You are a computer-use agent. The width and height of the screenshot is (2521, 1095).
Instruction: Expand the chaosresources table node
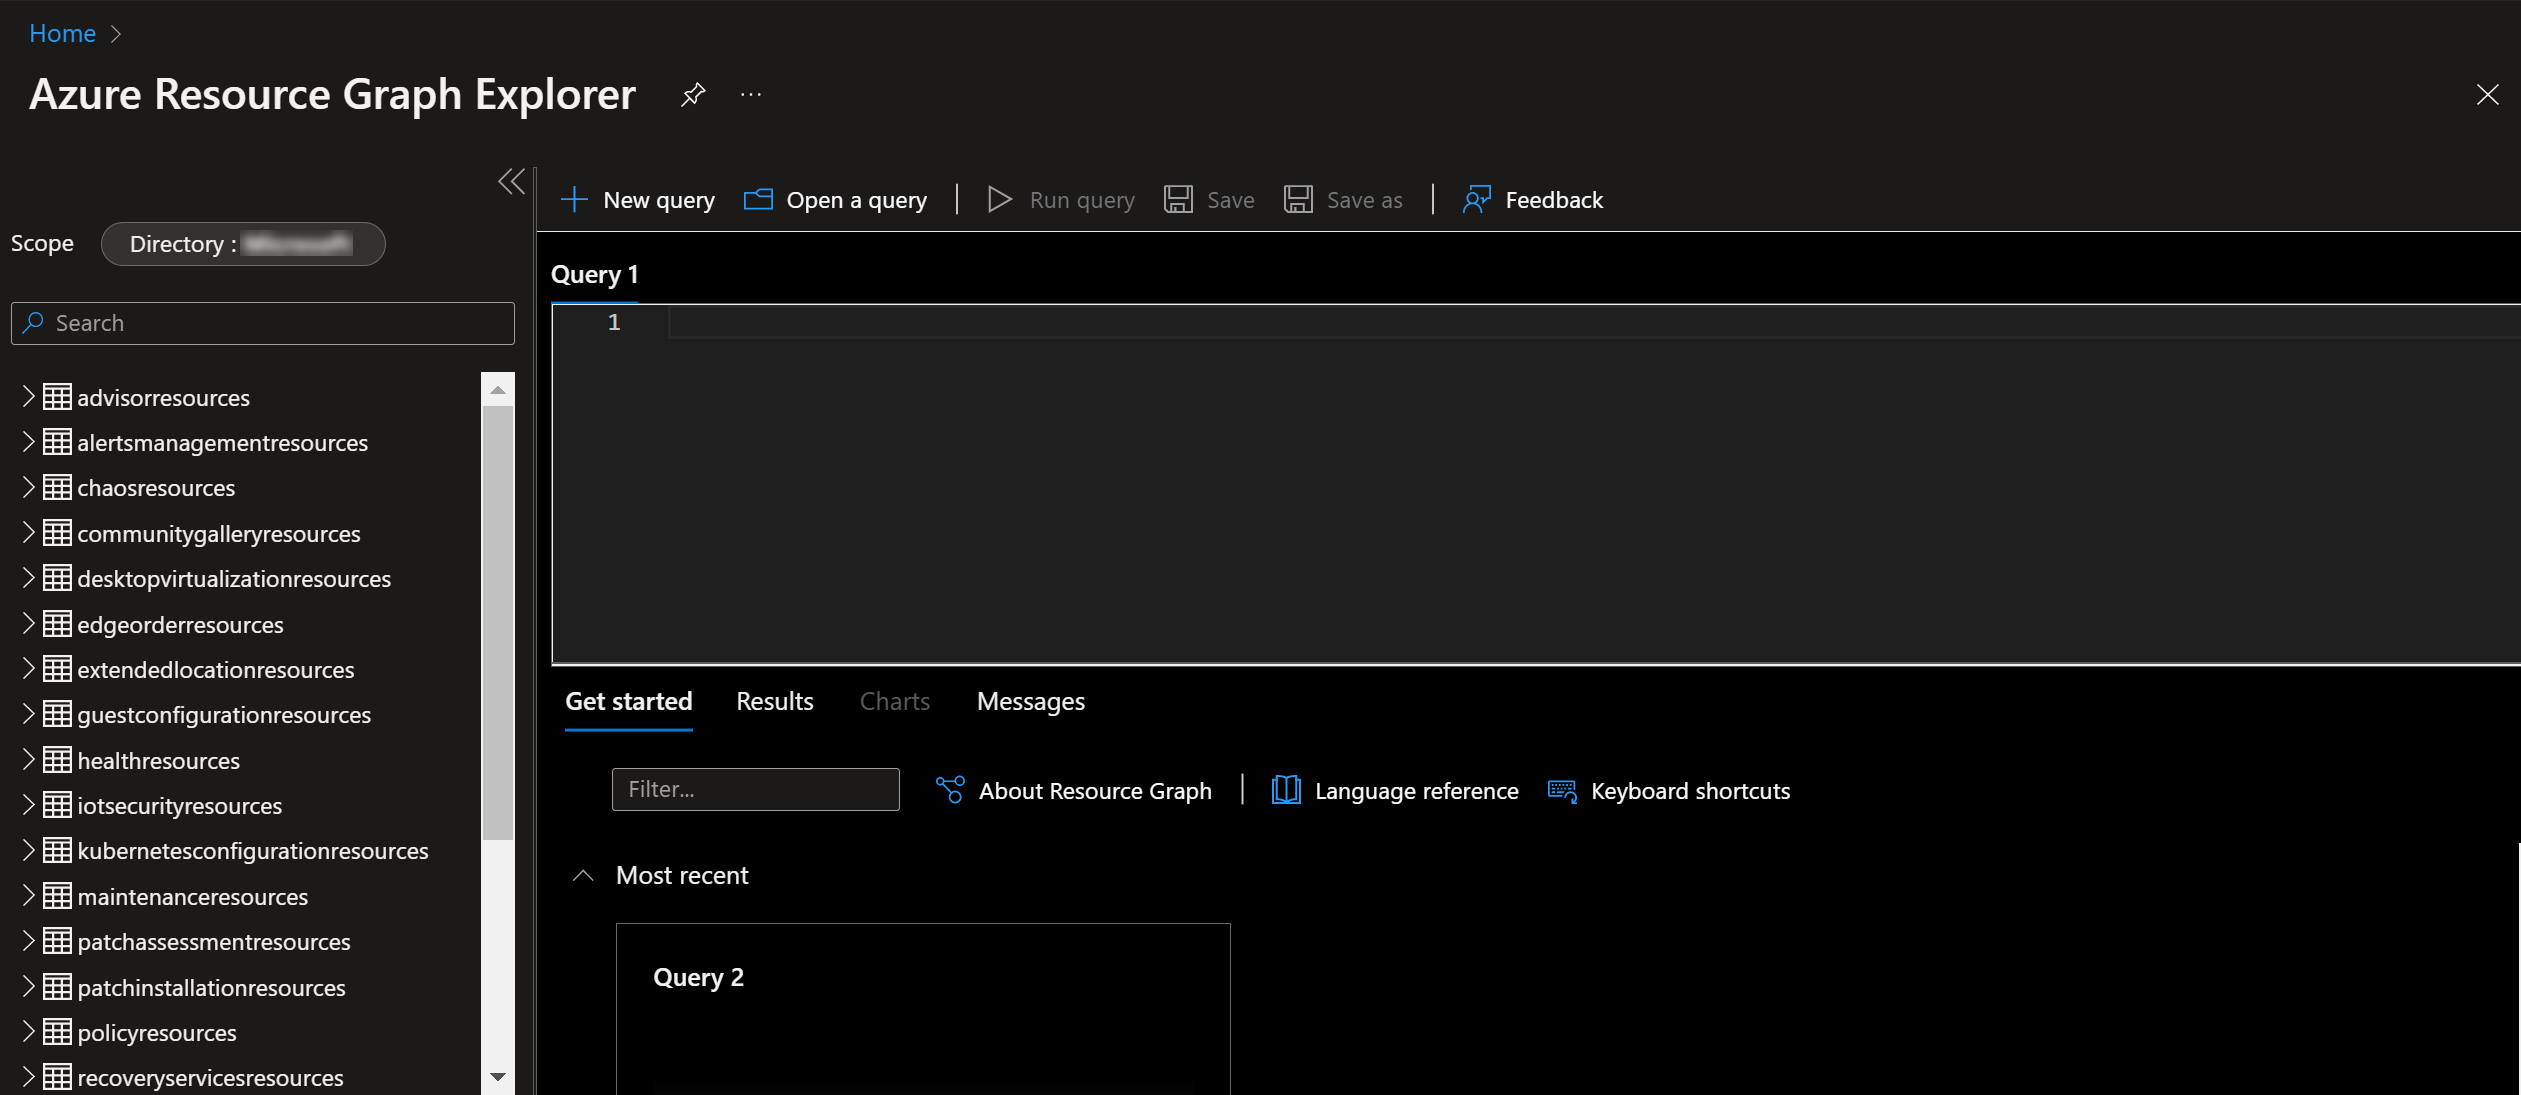click(x=28, y=487)
